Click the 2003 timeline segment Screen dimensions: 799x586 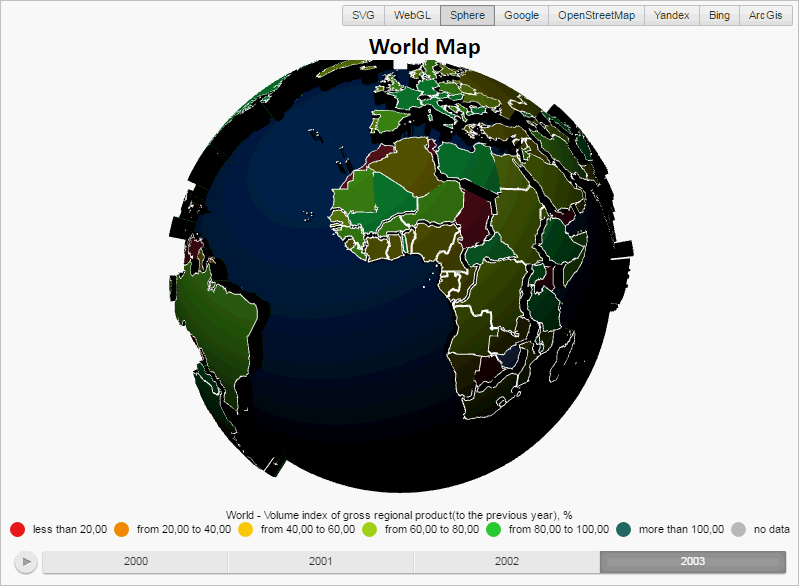[x=693, y=562]
